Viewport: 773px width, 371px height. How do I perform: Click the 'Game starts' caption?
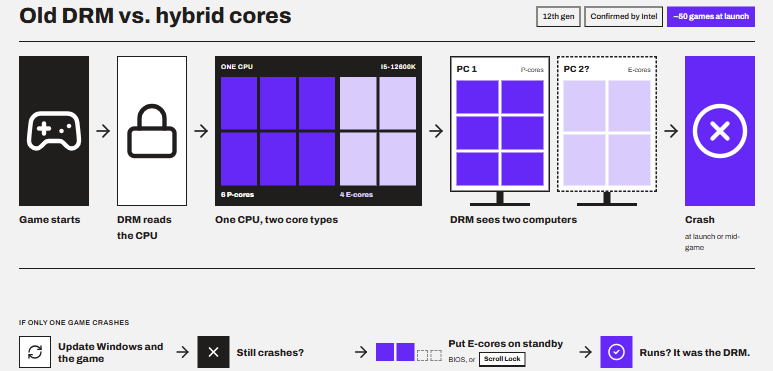pos(49,220)
